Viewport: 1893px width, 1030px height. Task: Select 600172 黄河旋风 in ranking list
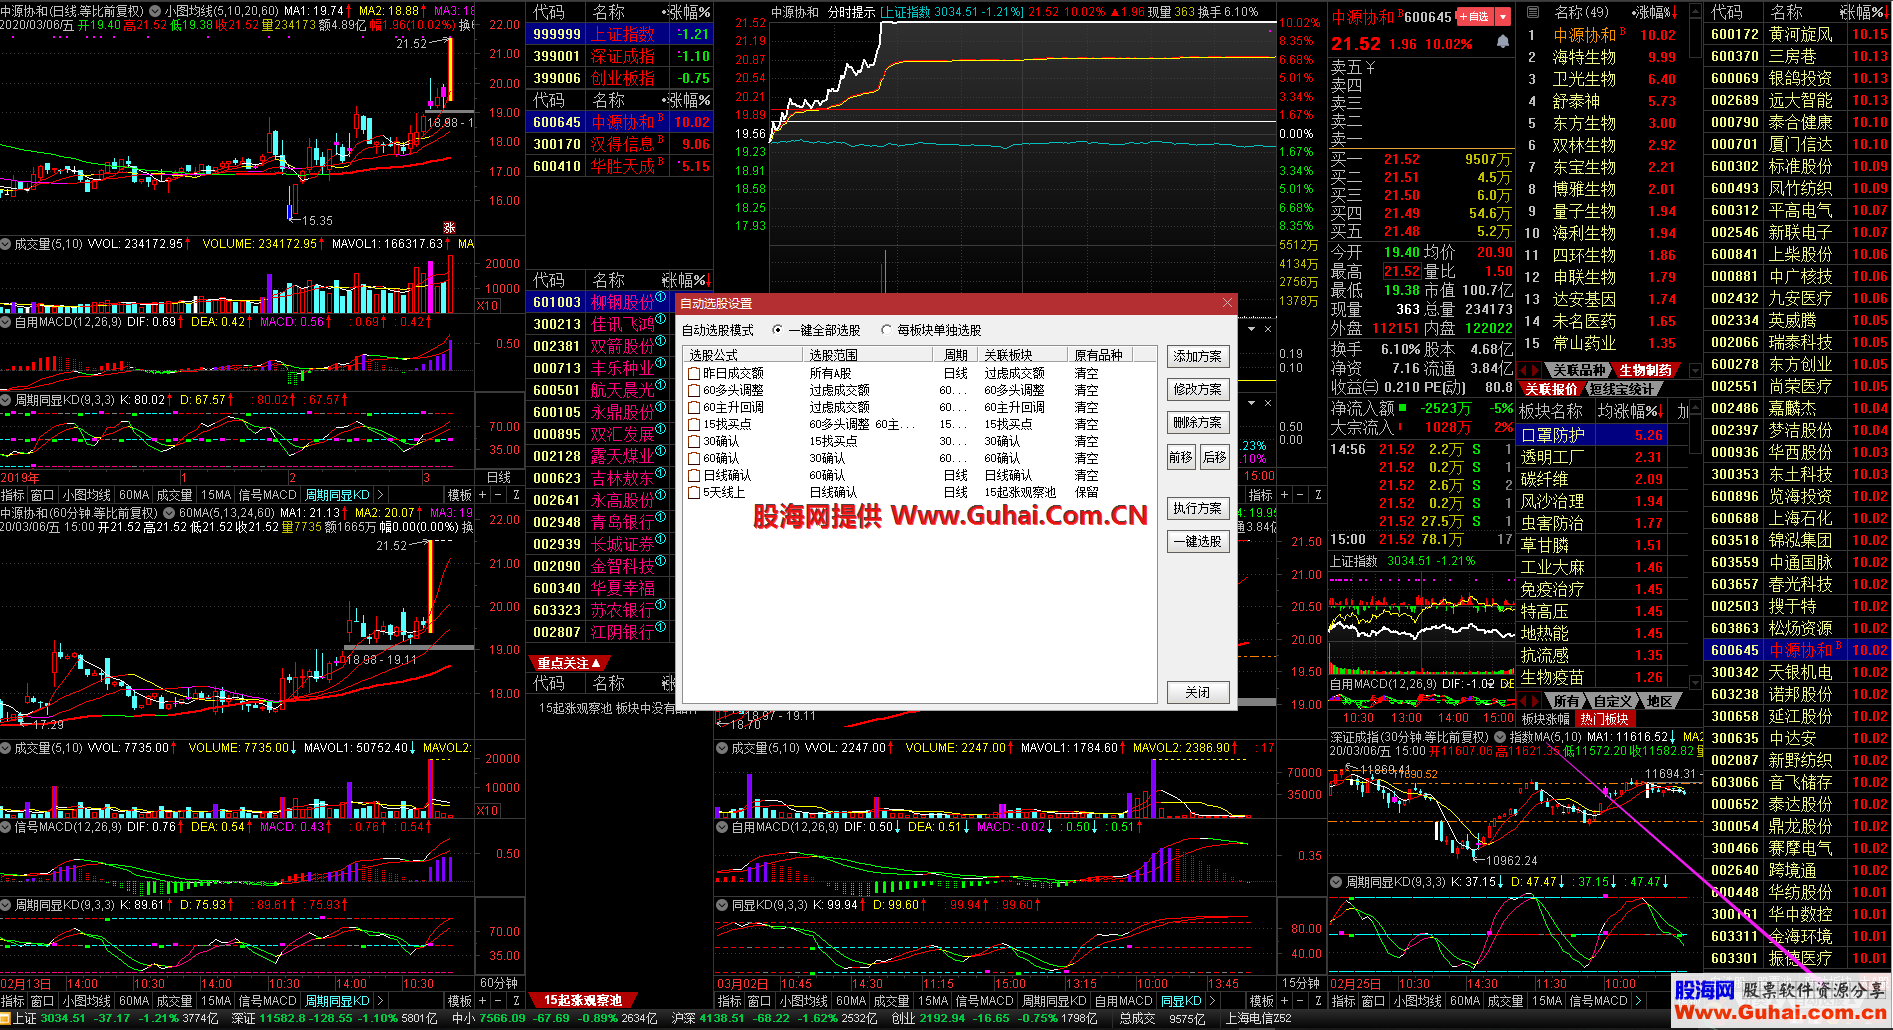pyautogui.click(x=1798, y=34)
